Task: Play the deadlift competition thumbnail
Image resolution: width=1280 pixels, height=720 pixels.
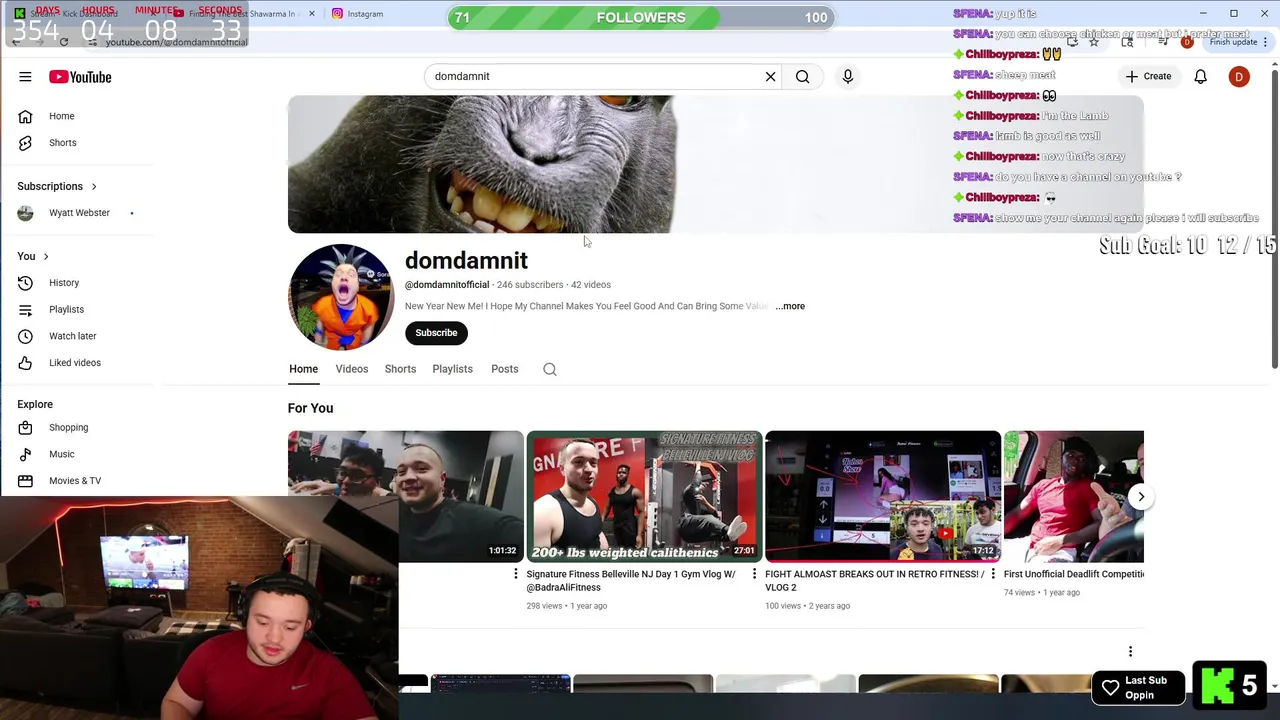Action: tap(1074, 497)
